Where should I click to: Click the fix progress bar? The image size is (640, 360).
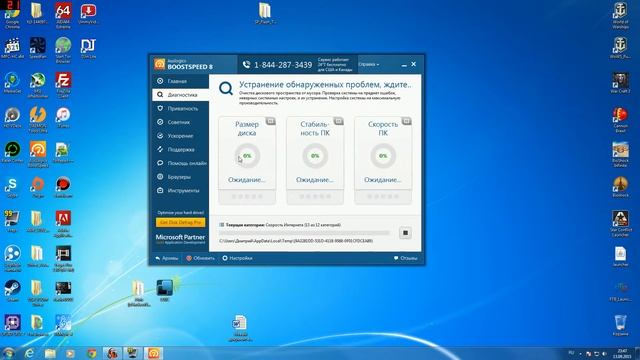click(x=304, y=233)
